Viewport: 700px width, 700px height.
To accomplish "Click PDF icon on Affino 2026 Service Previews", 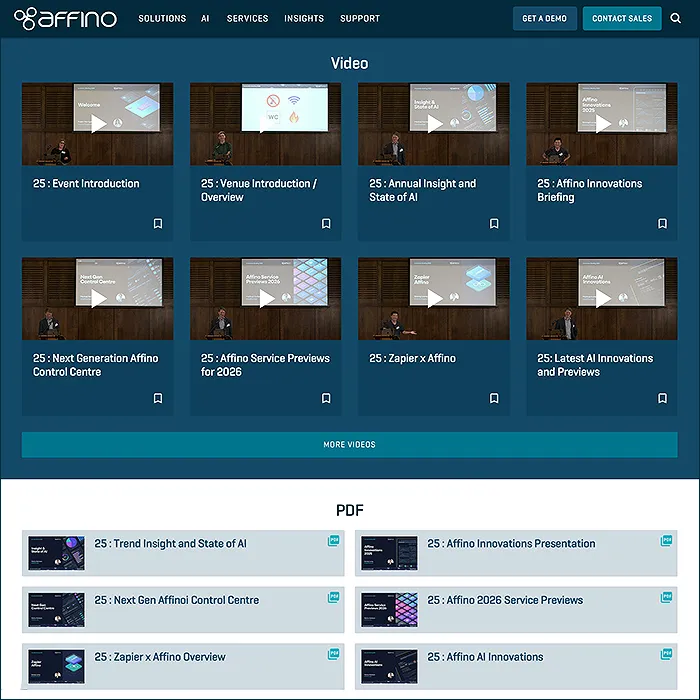I will coord(666,598).
